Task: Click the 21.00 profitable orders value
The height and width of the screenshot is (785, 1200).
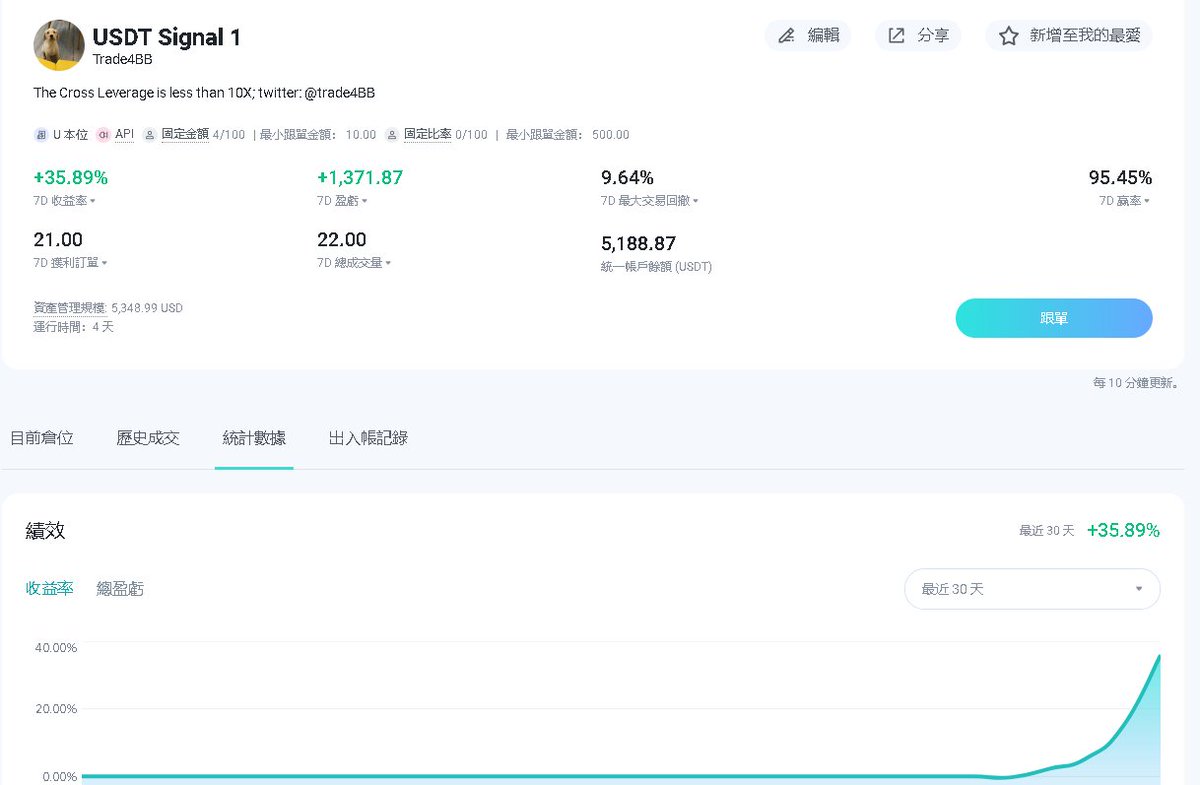Action: coord(58,239)
